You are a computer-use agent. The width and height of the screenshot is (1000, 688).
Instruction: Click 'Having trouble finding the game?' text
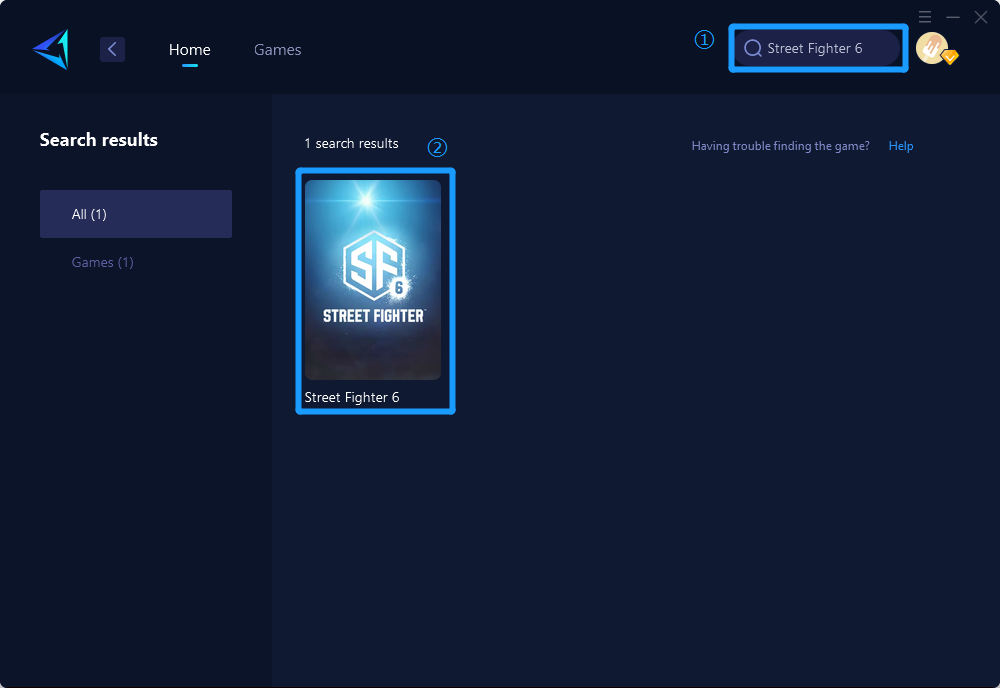coord(781,146)
